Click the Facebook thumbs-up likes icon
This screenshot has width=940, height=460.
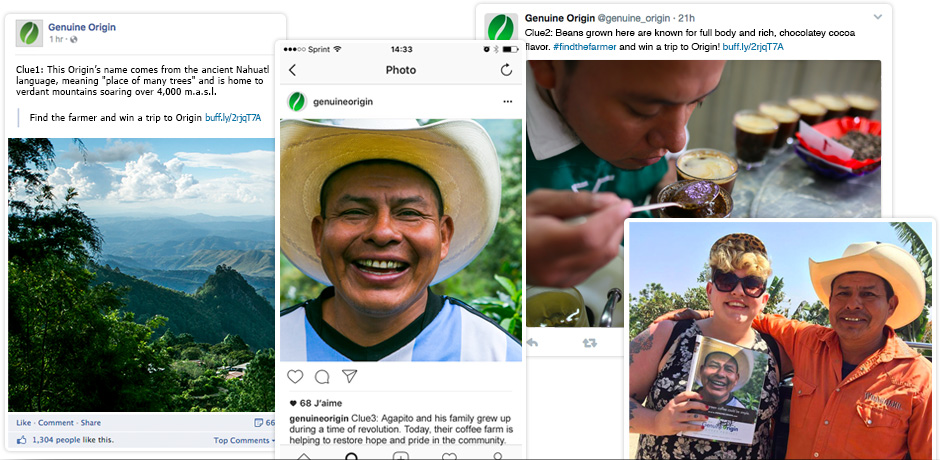pos(22,440)
